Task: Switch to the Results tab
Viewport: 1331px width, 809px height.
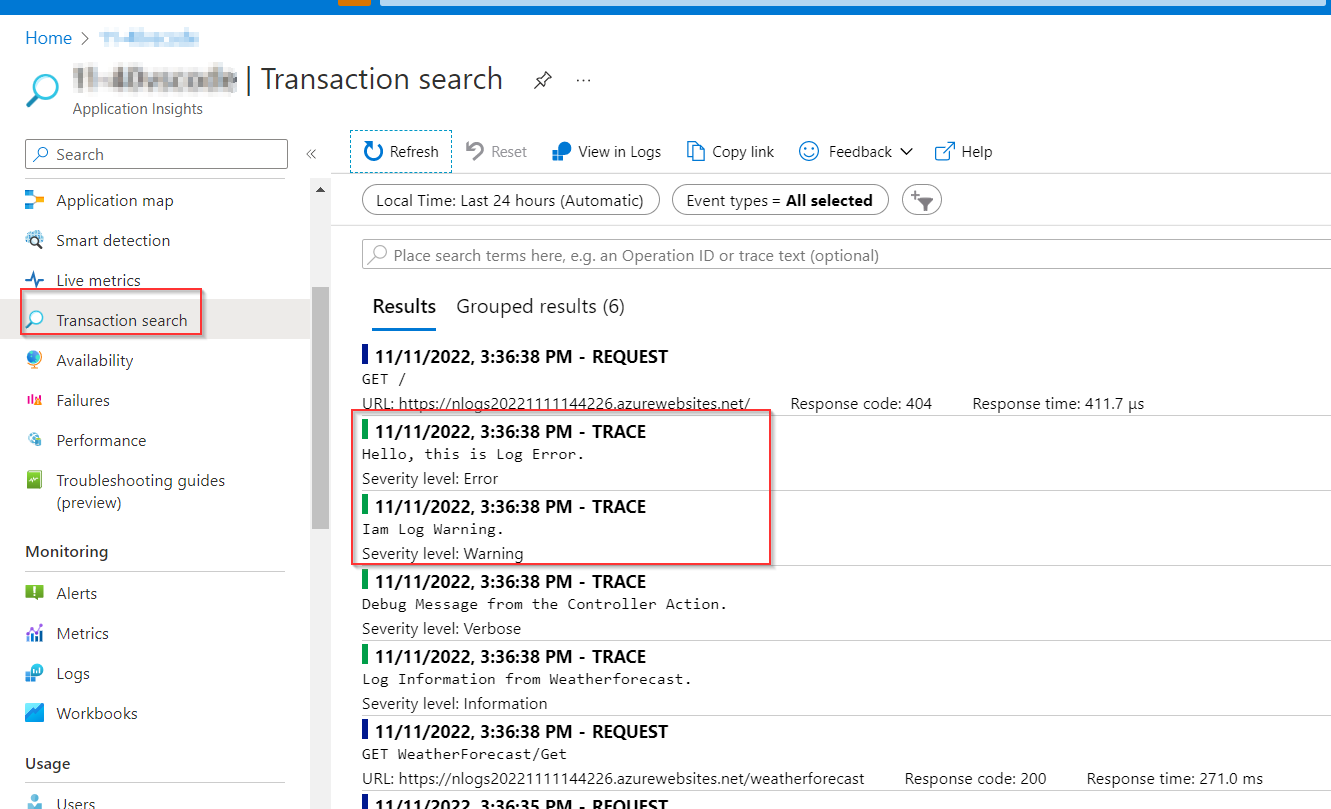Action: pos(404,306)
